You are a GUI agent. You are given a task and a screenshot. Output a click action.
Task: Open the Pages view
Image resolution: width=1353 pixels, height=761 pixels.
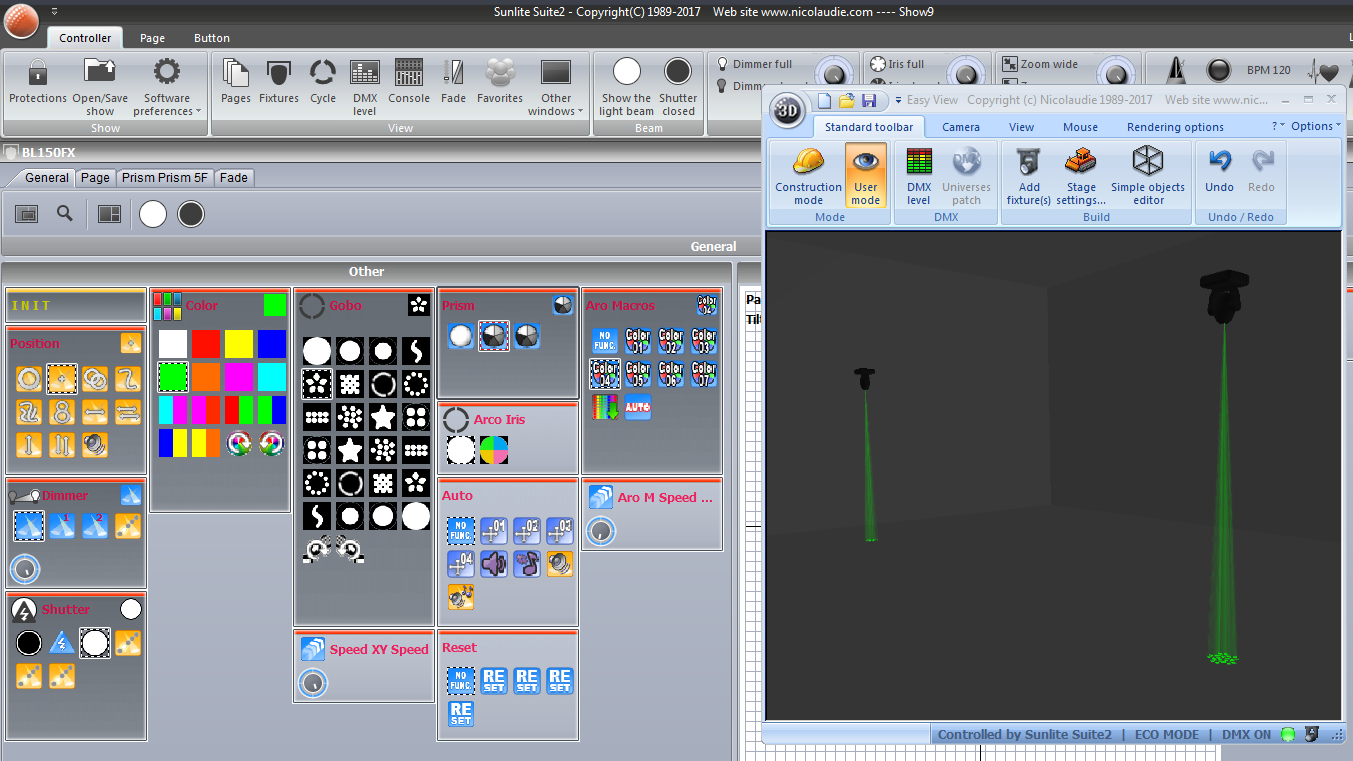tap(236, 82)
